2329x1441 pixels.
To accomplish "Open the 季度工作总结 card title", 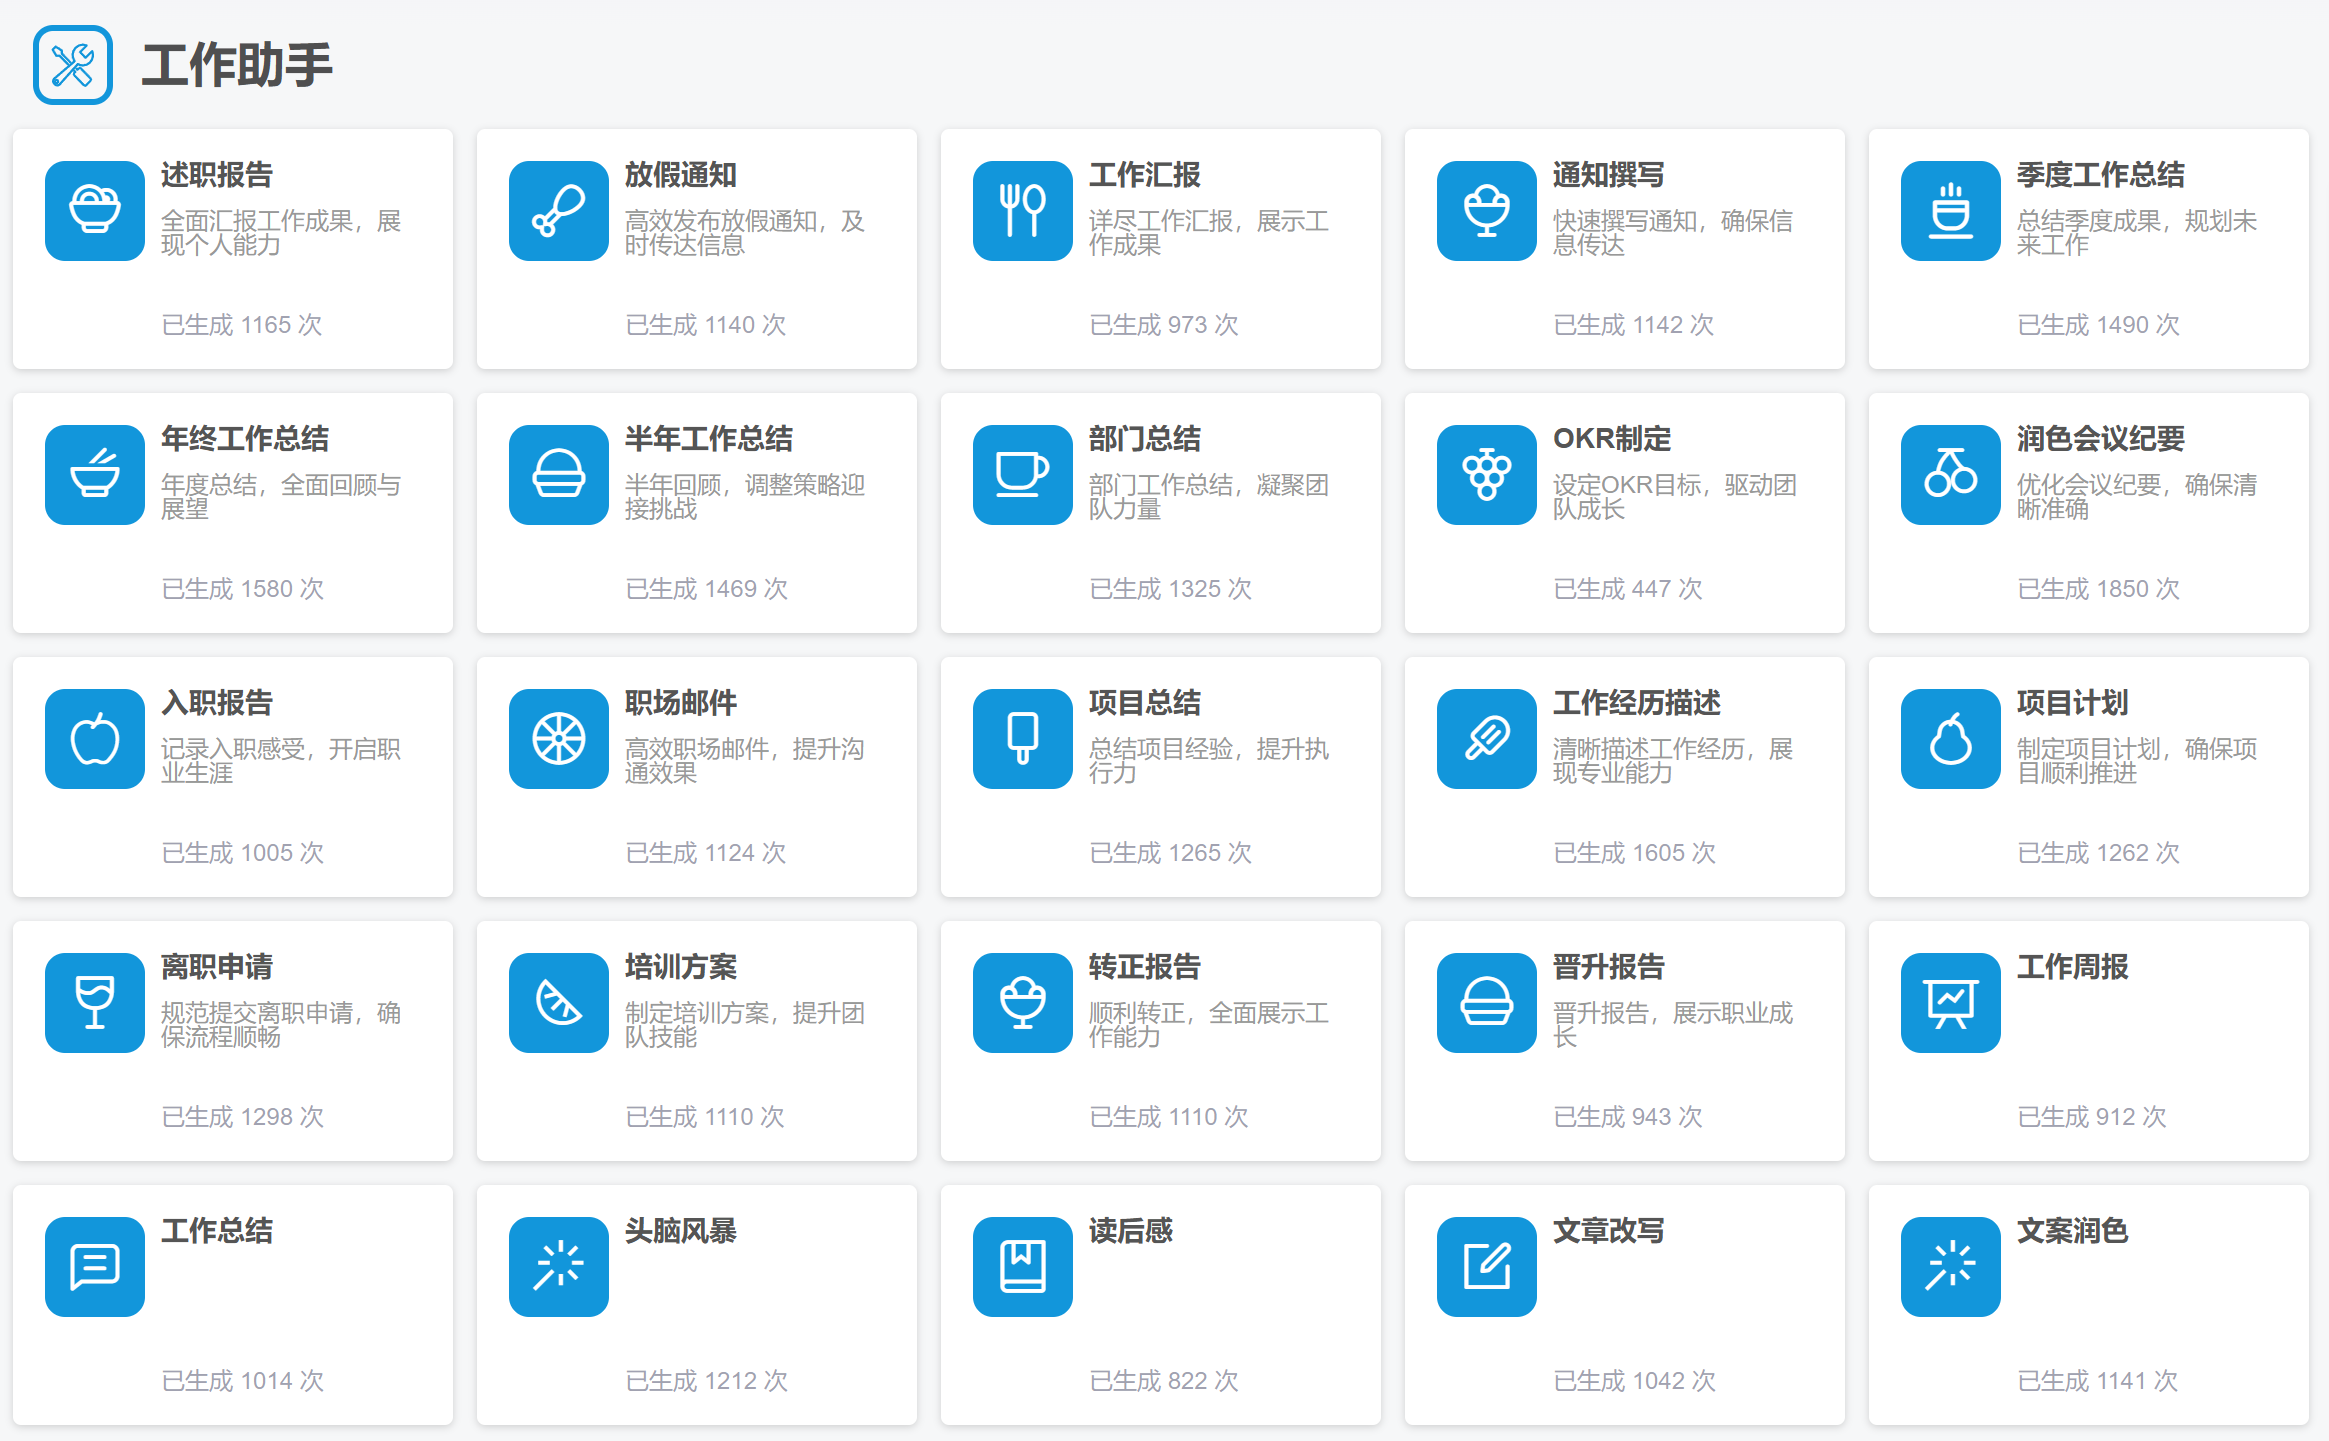I will click(2100, 175).
